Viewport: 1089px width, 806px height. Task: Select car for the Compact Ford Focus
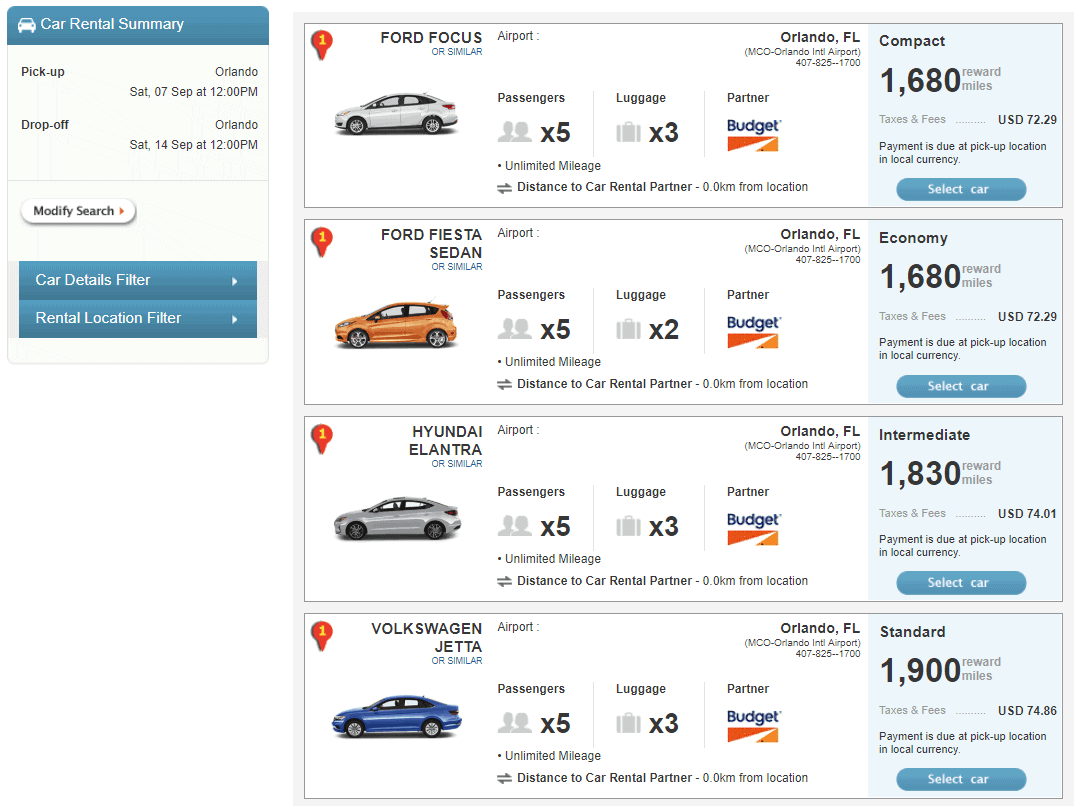(960, 189)
